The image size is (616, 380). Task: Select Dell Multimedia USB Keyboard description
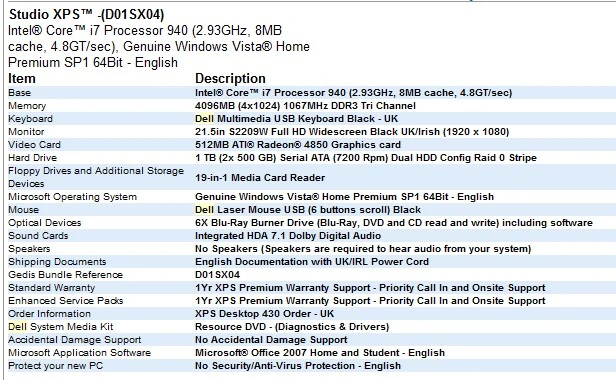point(297,119)
